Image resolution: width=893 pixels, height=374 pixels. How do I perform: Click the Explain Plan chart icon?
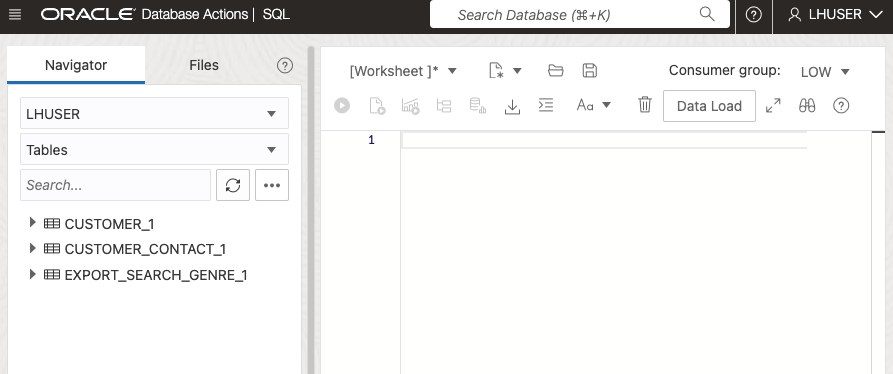411,106
